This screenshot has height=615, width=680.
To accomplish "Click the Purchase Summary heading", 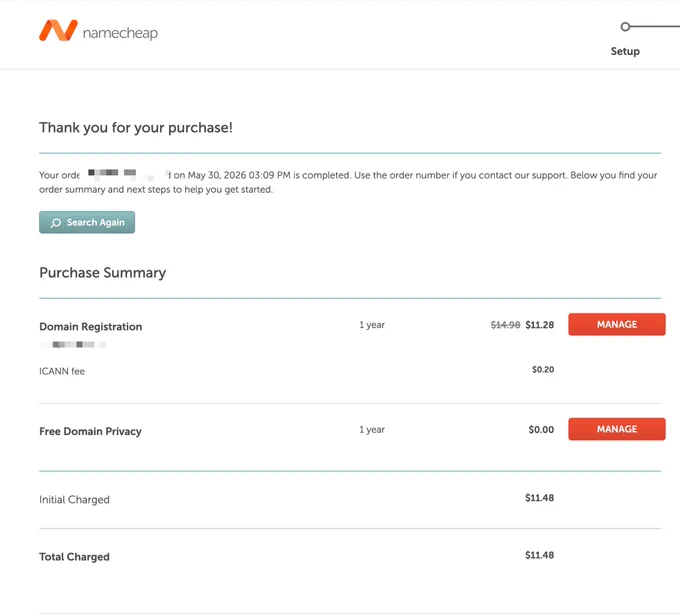I will (102, 272).
